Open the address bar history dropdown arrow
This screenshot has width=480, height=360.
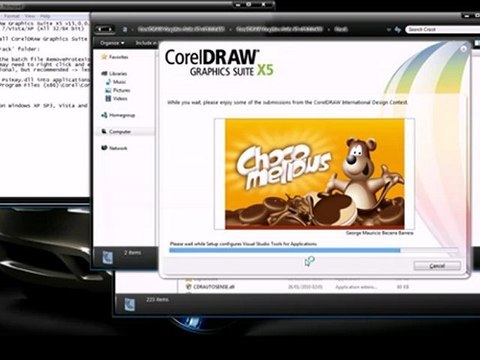[389, 30]
